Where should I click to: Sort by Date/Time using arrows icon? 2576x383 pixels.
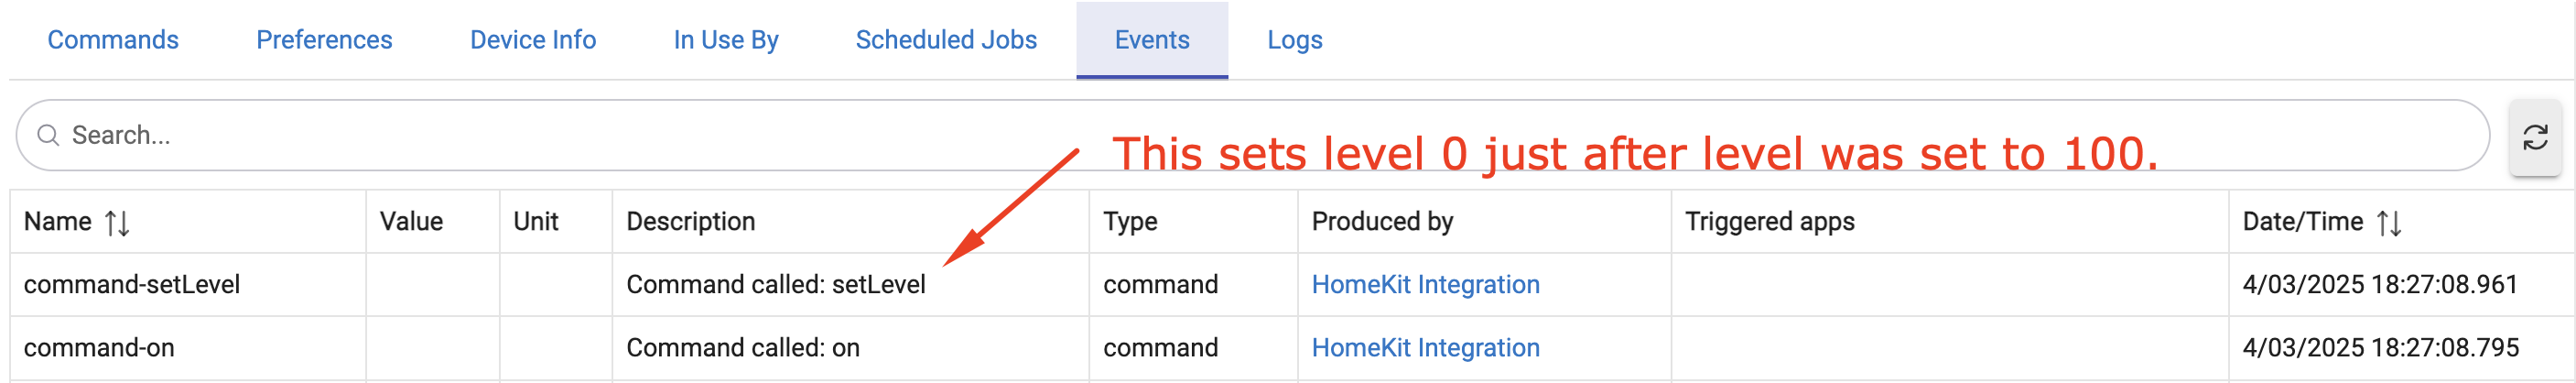tap(2389, 222)
